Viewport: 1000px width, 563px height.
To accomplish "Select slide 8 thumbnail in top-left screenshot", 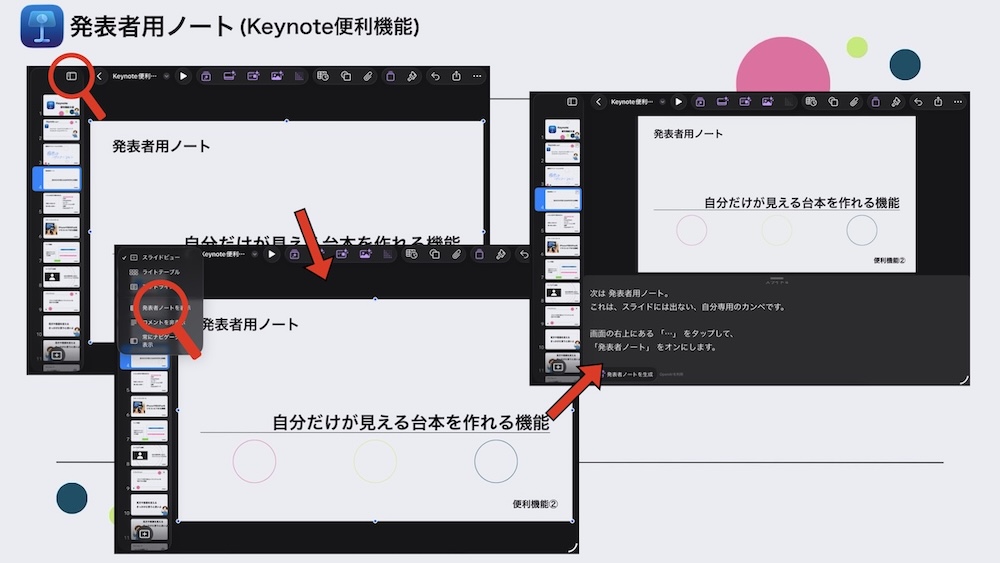I will point(61,277).
